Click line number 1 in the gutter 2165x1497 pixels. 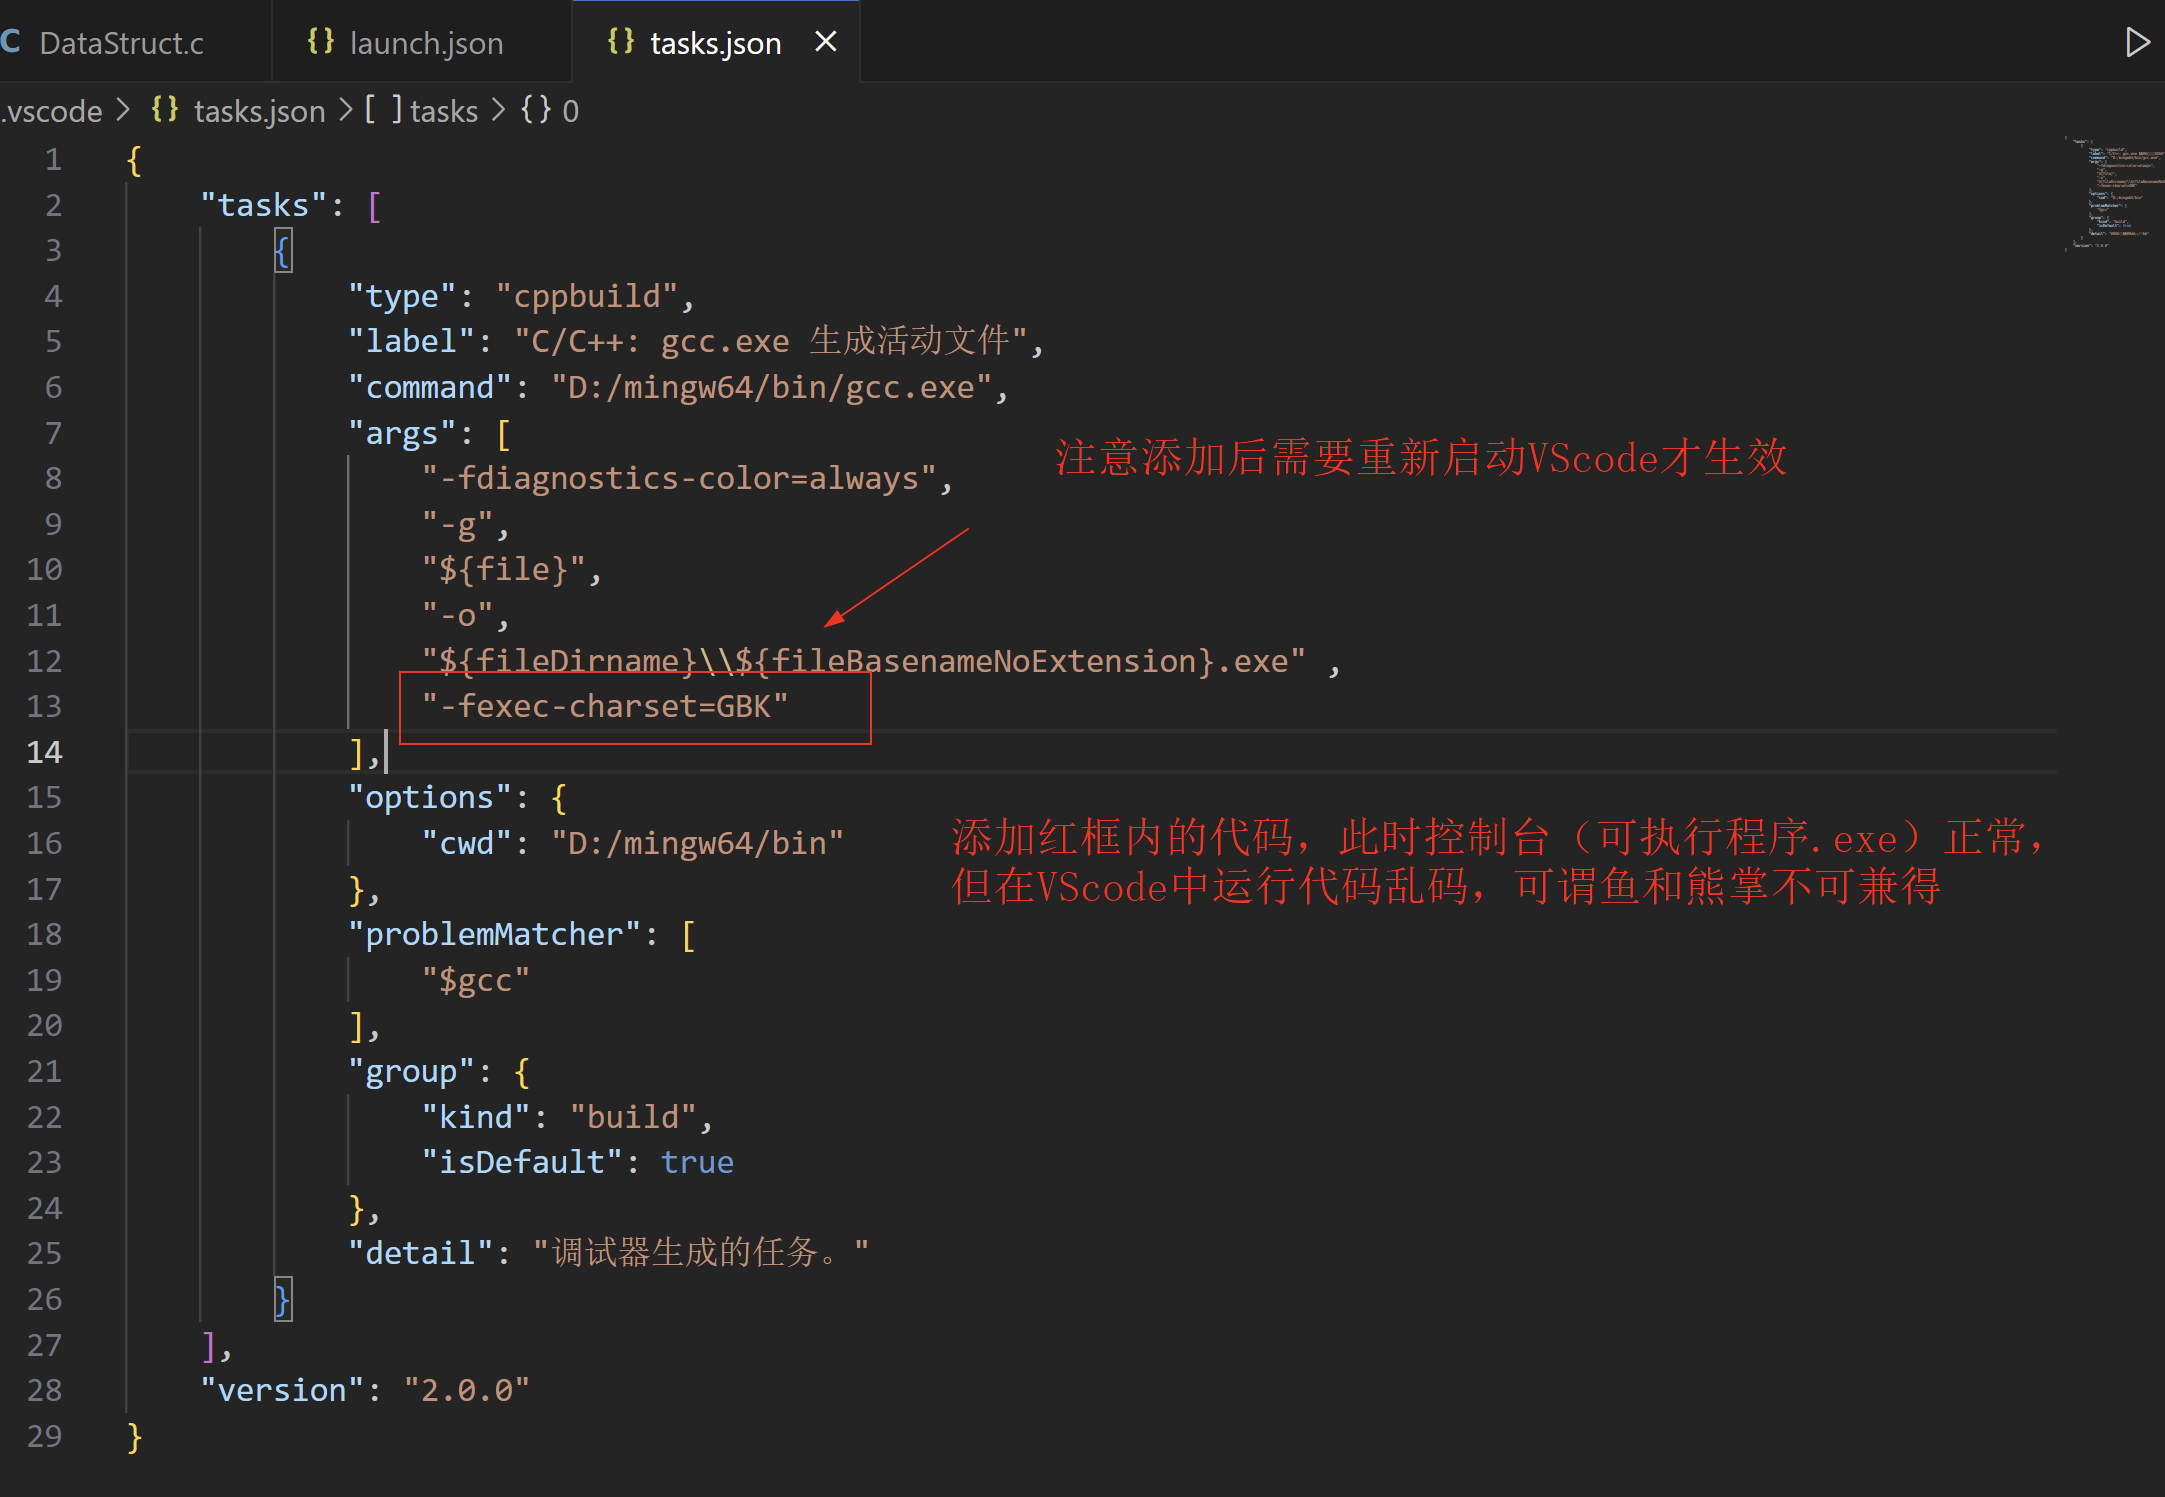click(53, 160)
